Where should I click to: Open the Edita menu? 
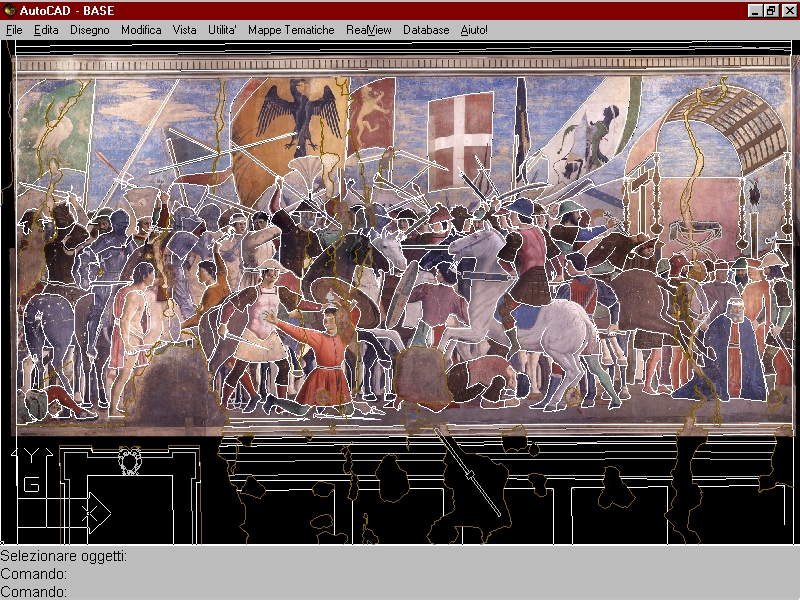coord(46,30)
